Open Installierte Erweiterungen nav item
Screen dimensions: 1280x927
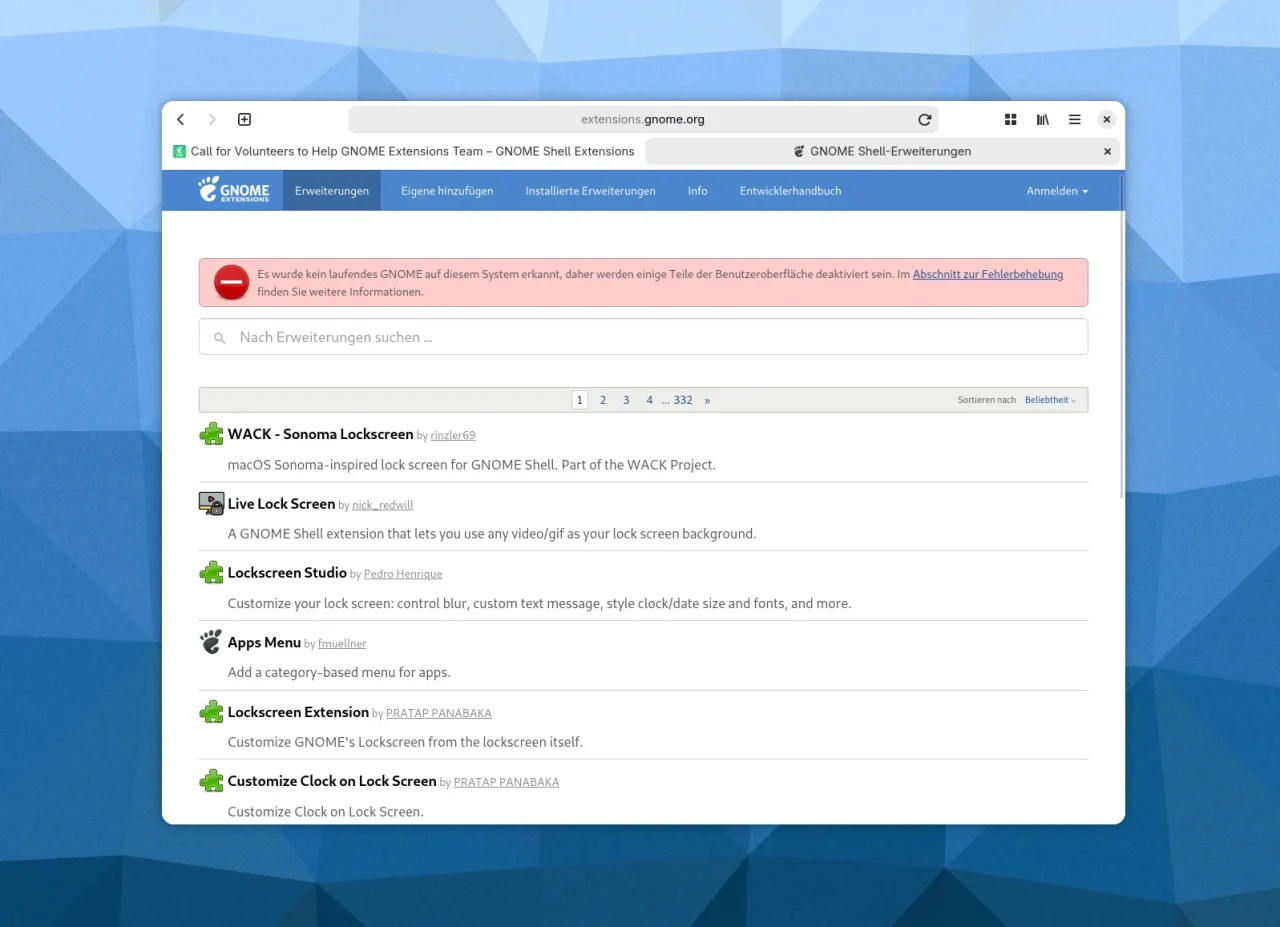click(590, 191)
